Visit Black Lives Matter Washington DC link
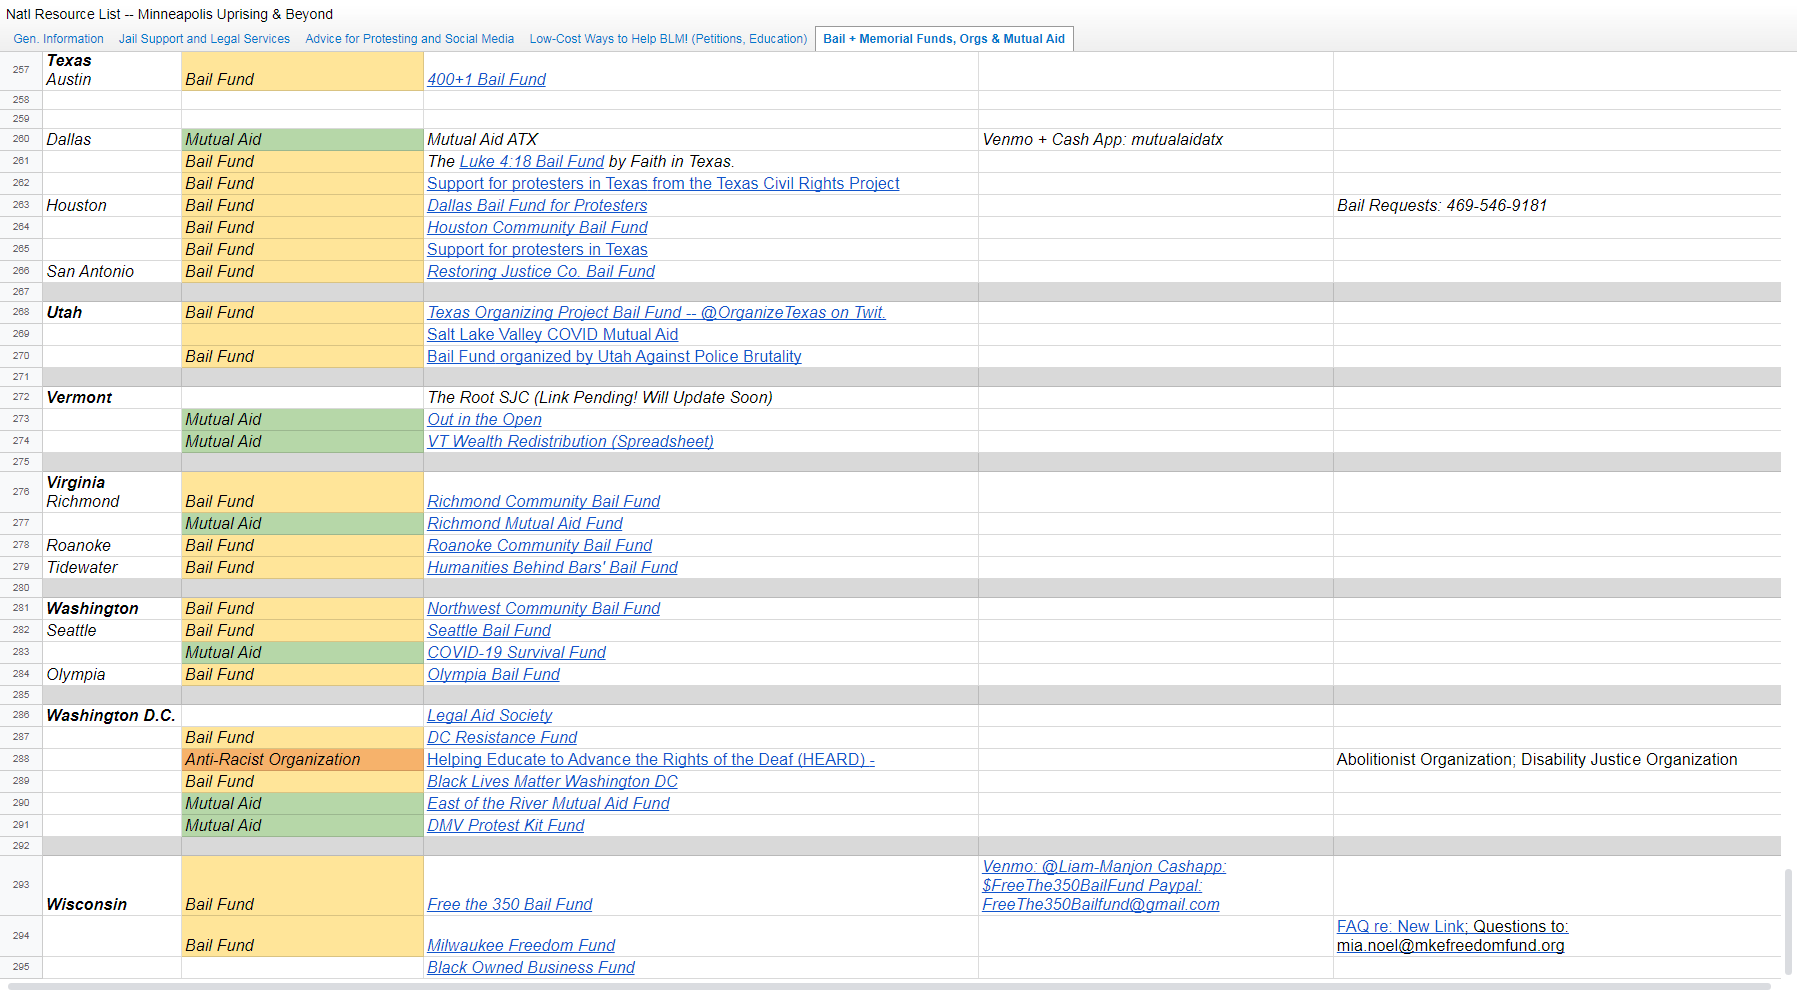Image resolution: width=1797 pixels, height=995 pixels. click(552, 782)
